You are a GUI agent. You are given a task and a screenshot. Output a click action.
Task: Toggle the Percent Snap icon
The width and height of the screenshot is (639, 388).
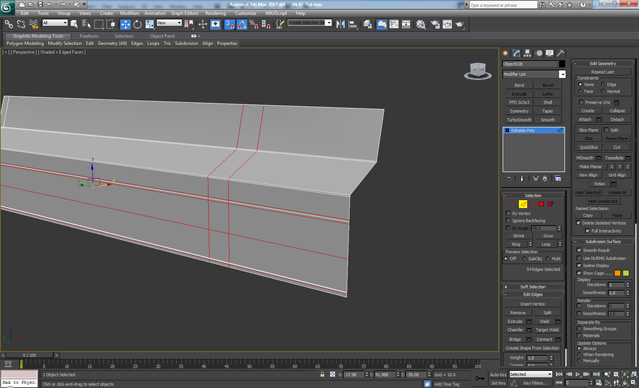[x=254, y=24]
